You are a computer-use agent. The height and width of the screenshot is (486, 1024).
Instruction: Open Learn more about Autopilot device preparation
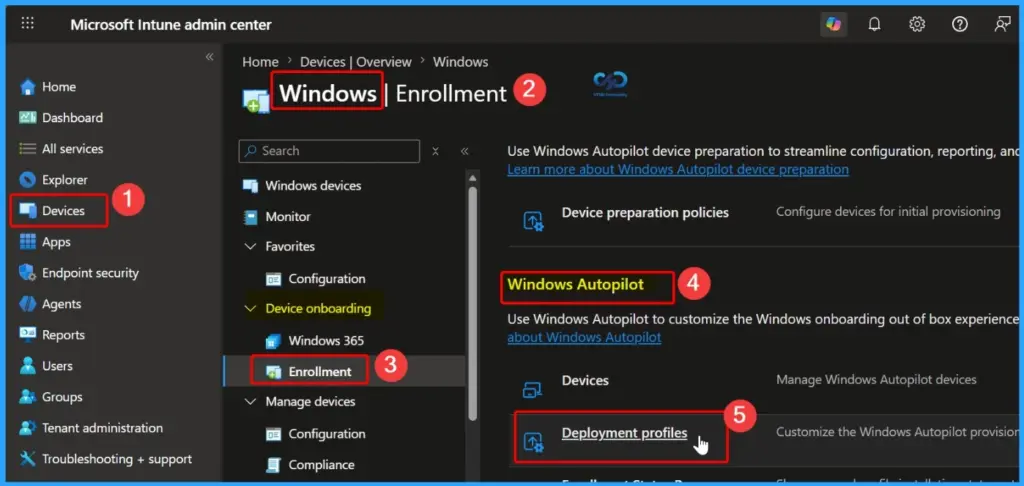click(678, 169)
